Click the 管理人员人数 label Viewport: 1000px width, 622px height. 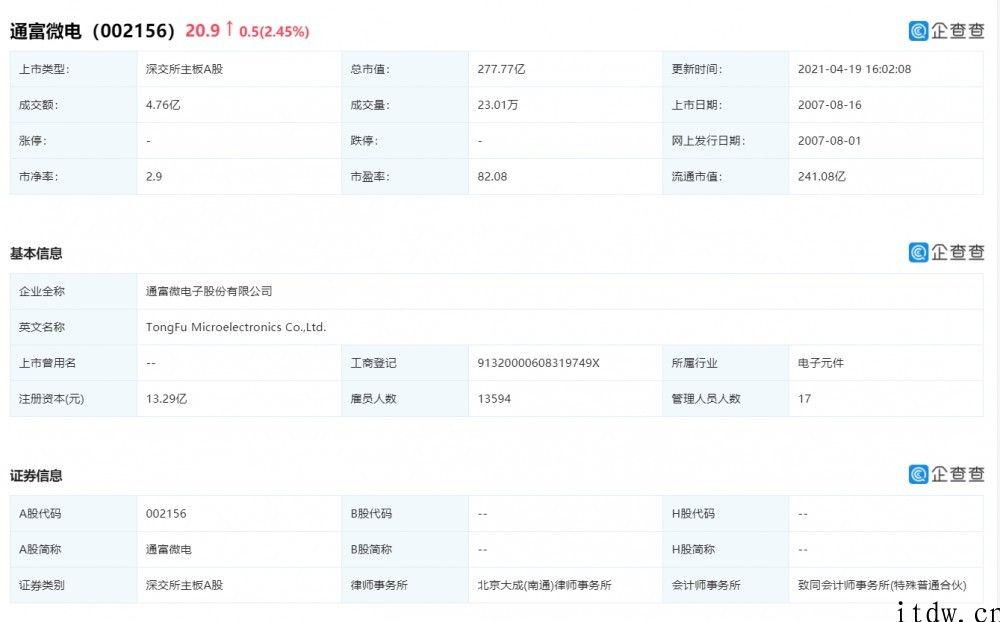pyautogui.click(x=705, y=398)
